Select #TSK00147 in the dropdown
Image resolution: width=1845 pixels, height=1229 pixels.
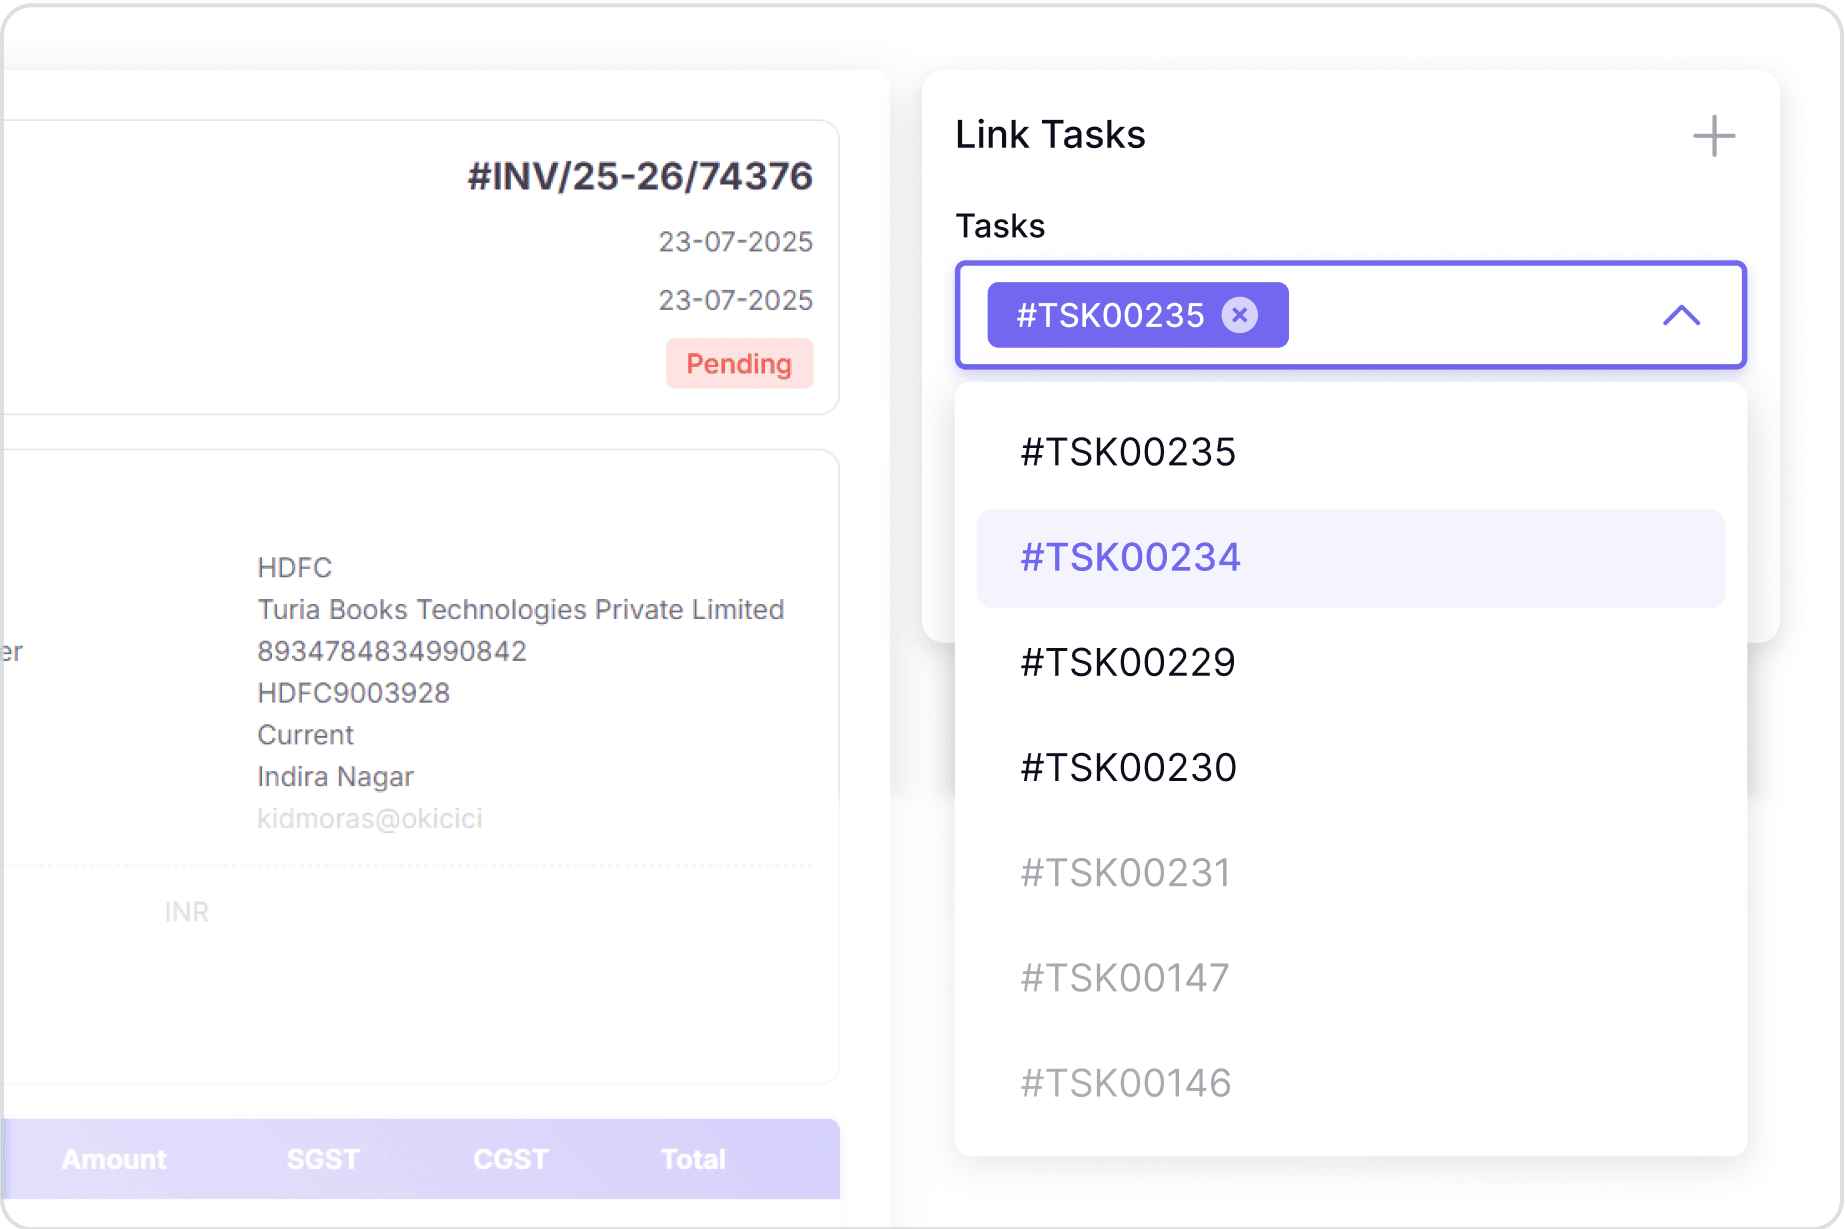tap(1124, 977)
